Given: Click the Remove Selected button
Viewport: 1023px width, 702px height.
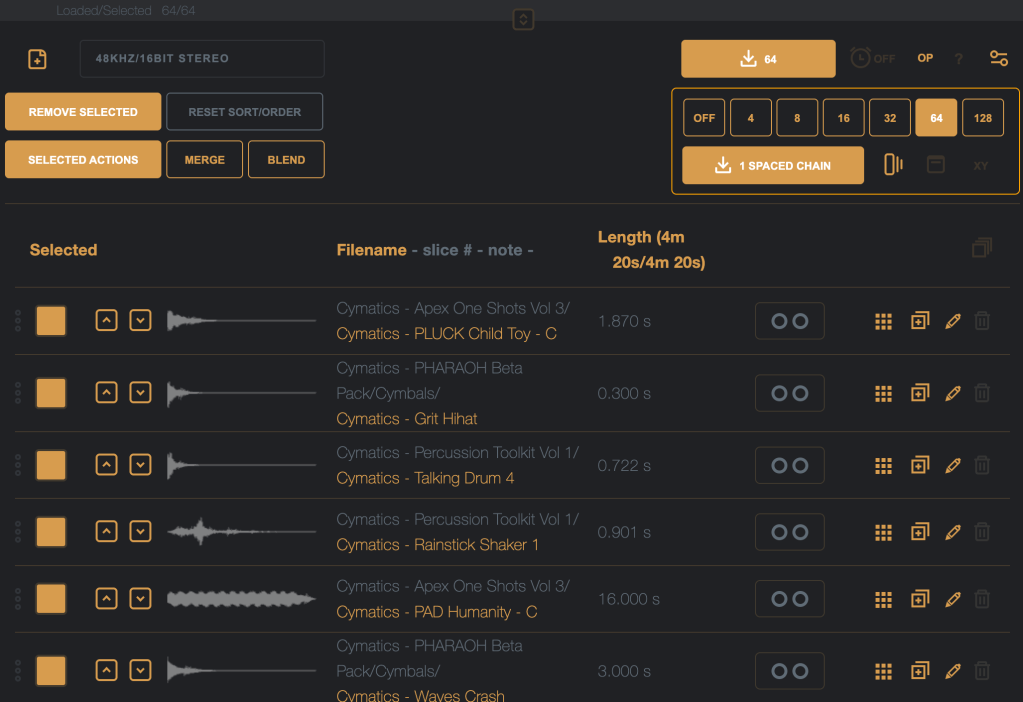Looking at the screenshot, I should [x=83, y=112].
